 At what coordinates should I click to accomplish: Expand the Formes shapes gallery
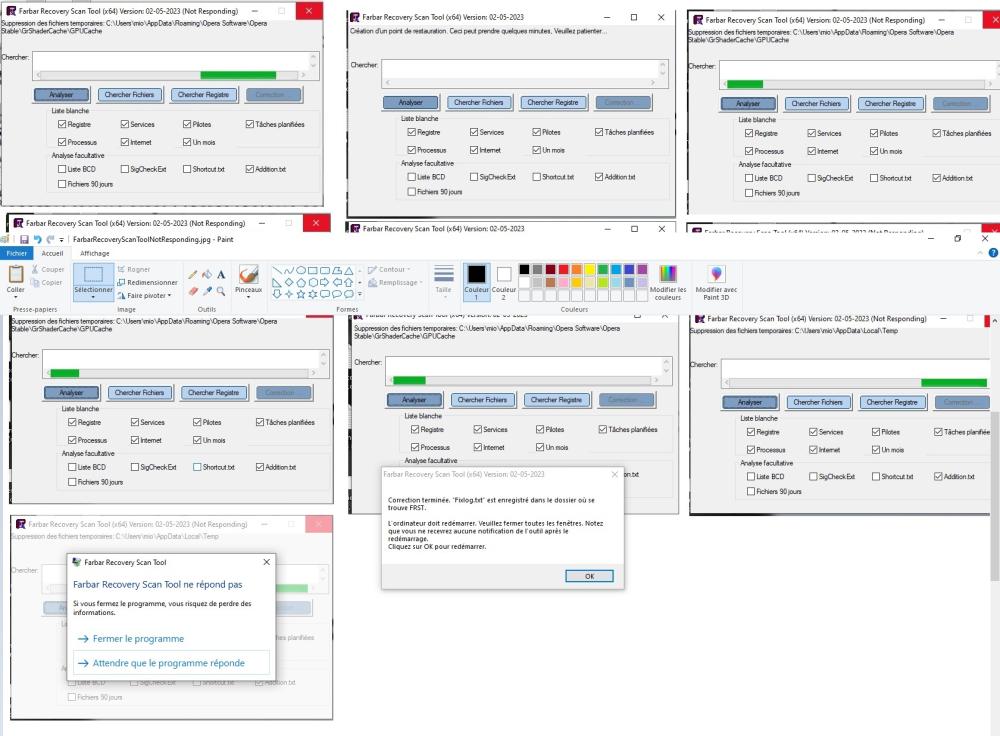pos(360,294)
